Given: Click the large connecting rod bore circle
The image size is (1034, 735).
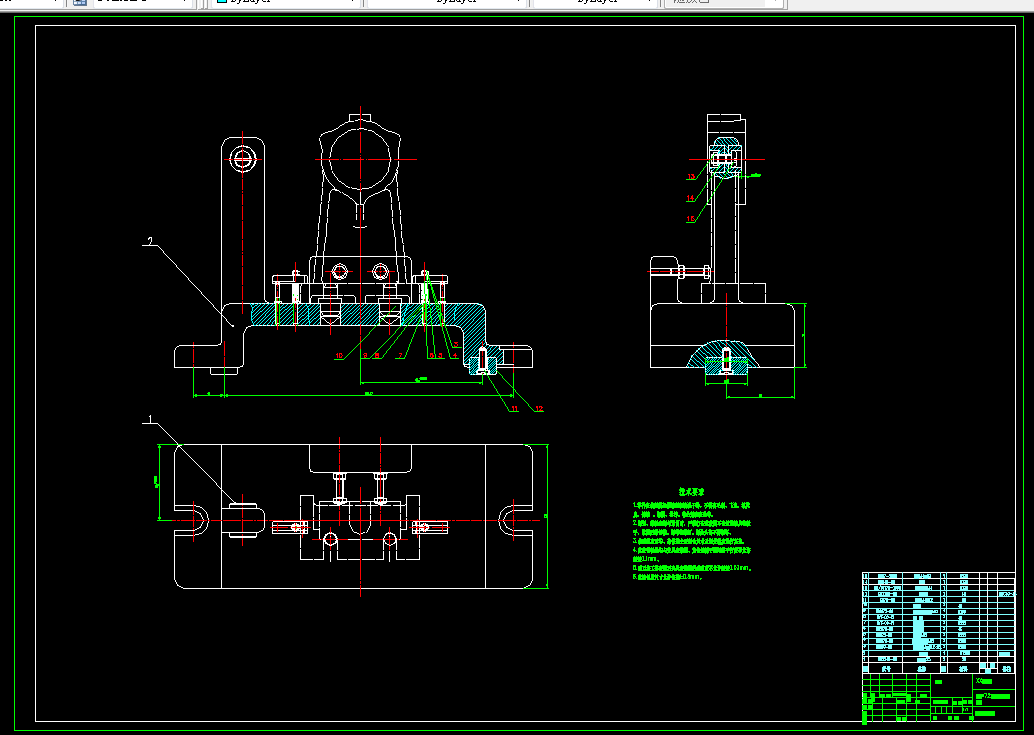Looking at the screenshot, I should (360, 160).
